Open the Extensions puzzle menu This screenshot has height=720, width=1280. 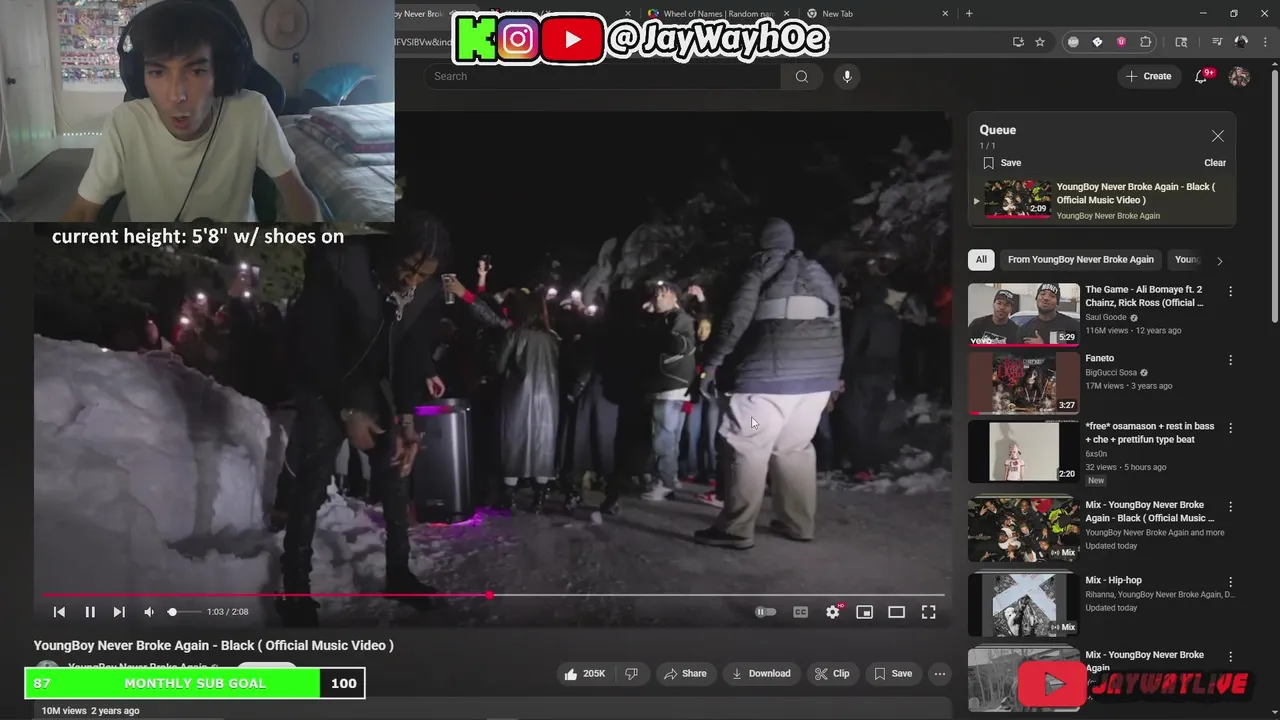tap(1146, 42)
